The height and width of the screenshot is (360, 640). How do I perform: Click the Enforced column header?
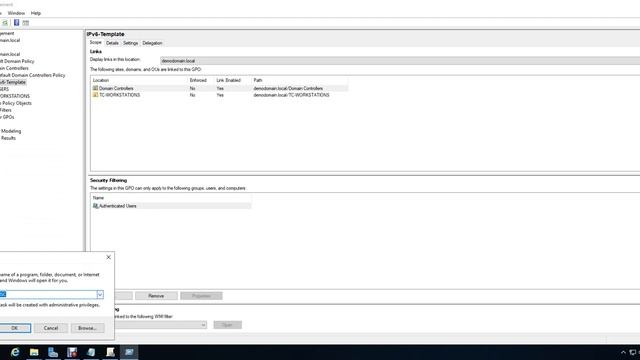(201, 80)
